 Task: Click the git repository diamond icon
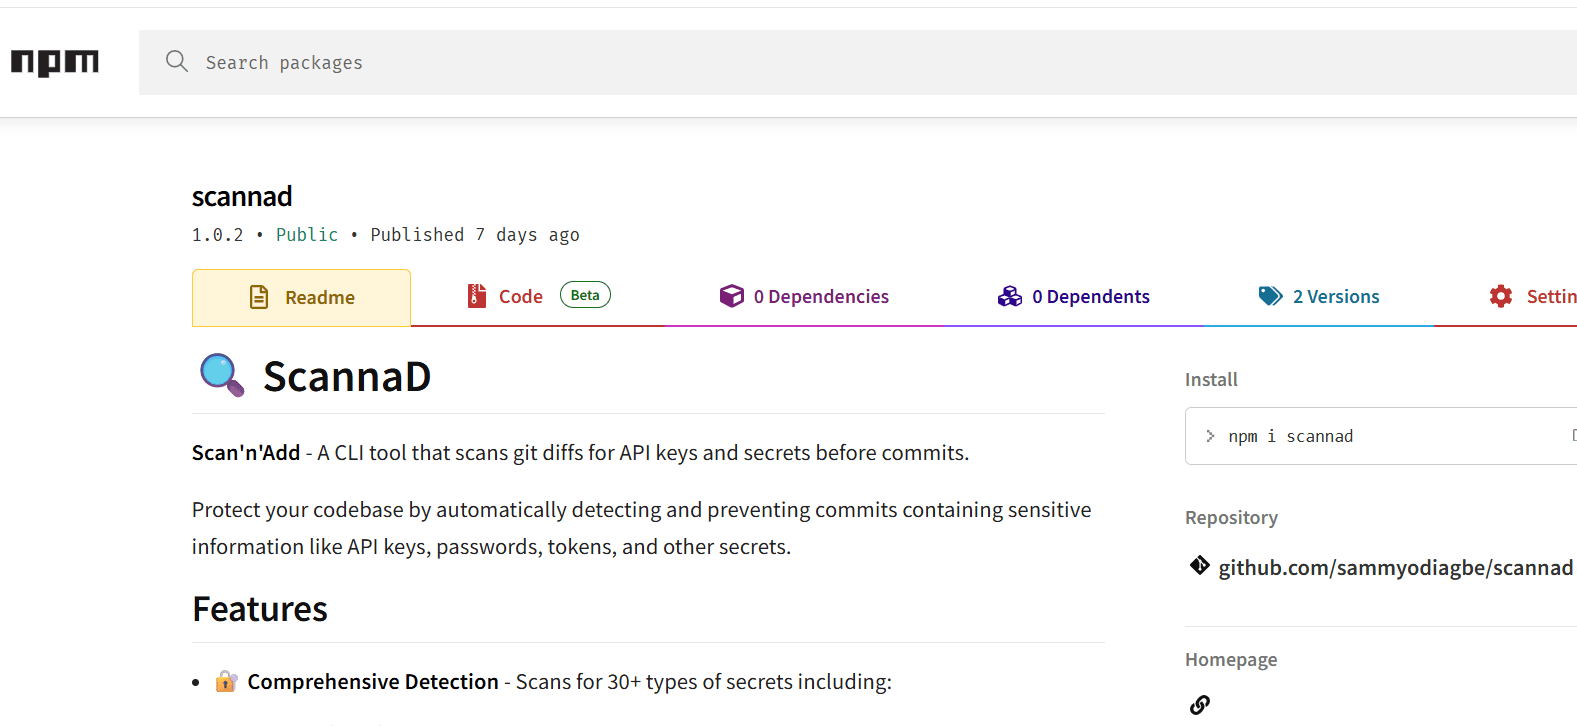point(1200,566)
